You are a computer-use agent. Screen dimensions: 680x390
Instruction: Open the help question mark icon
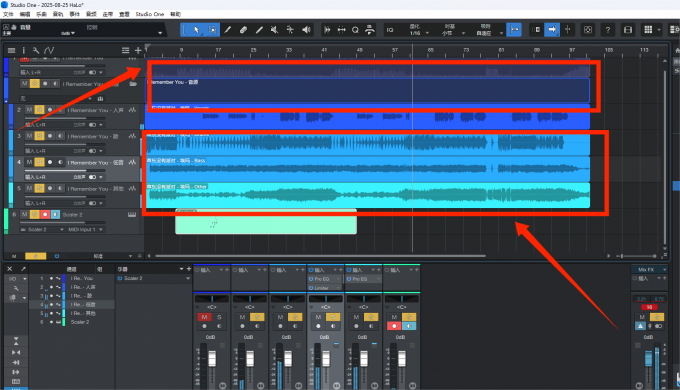coord(608,29)
